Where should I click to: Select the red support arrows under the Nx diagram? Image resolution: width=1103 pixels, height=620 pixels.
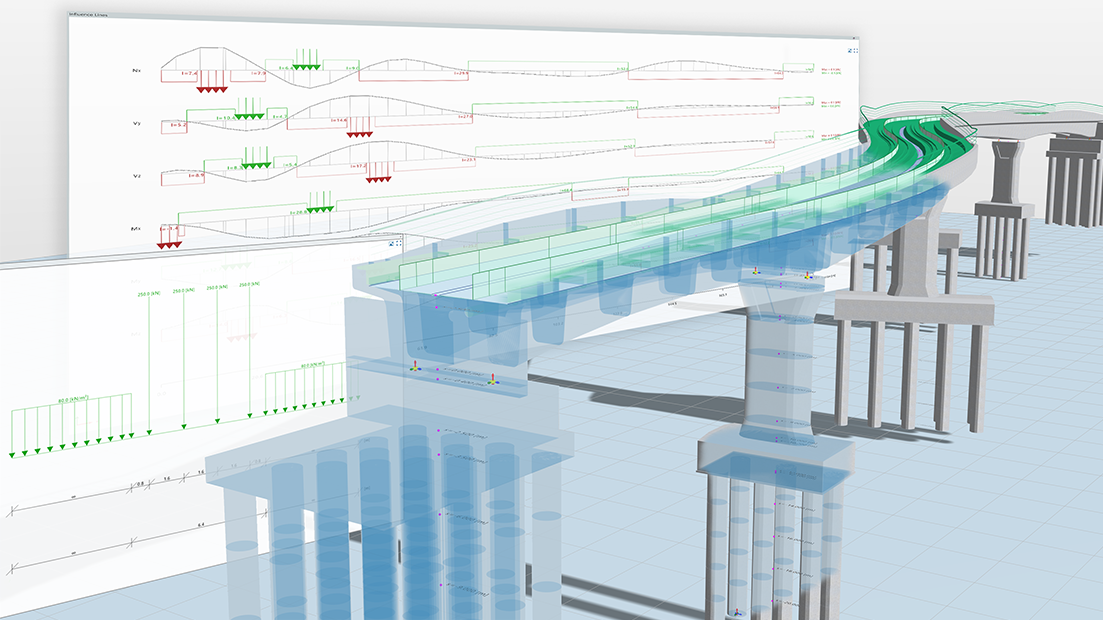pos(210,89)
